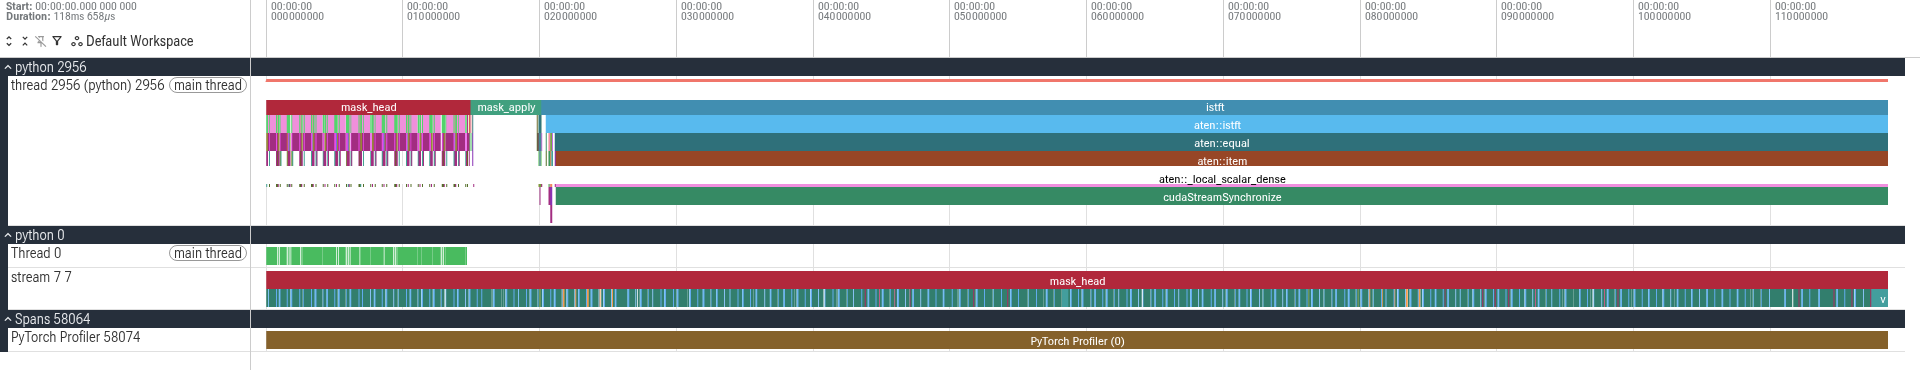Screen dimensions: 1920x370
Task: Select the aten::istft slice
Action: point(1217,125)
